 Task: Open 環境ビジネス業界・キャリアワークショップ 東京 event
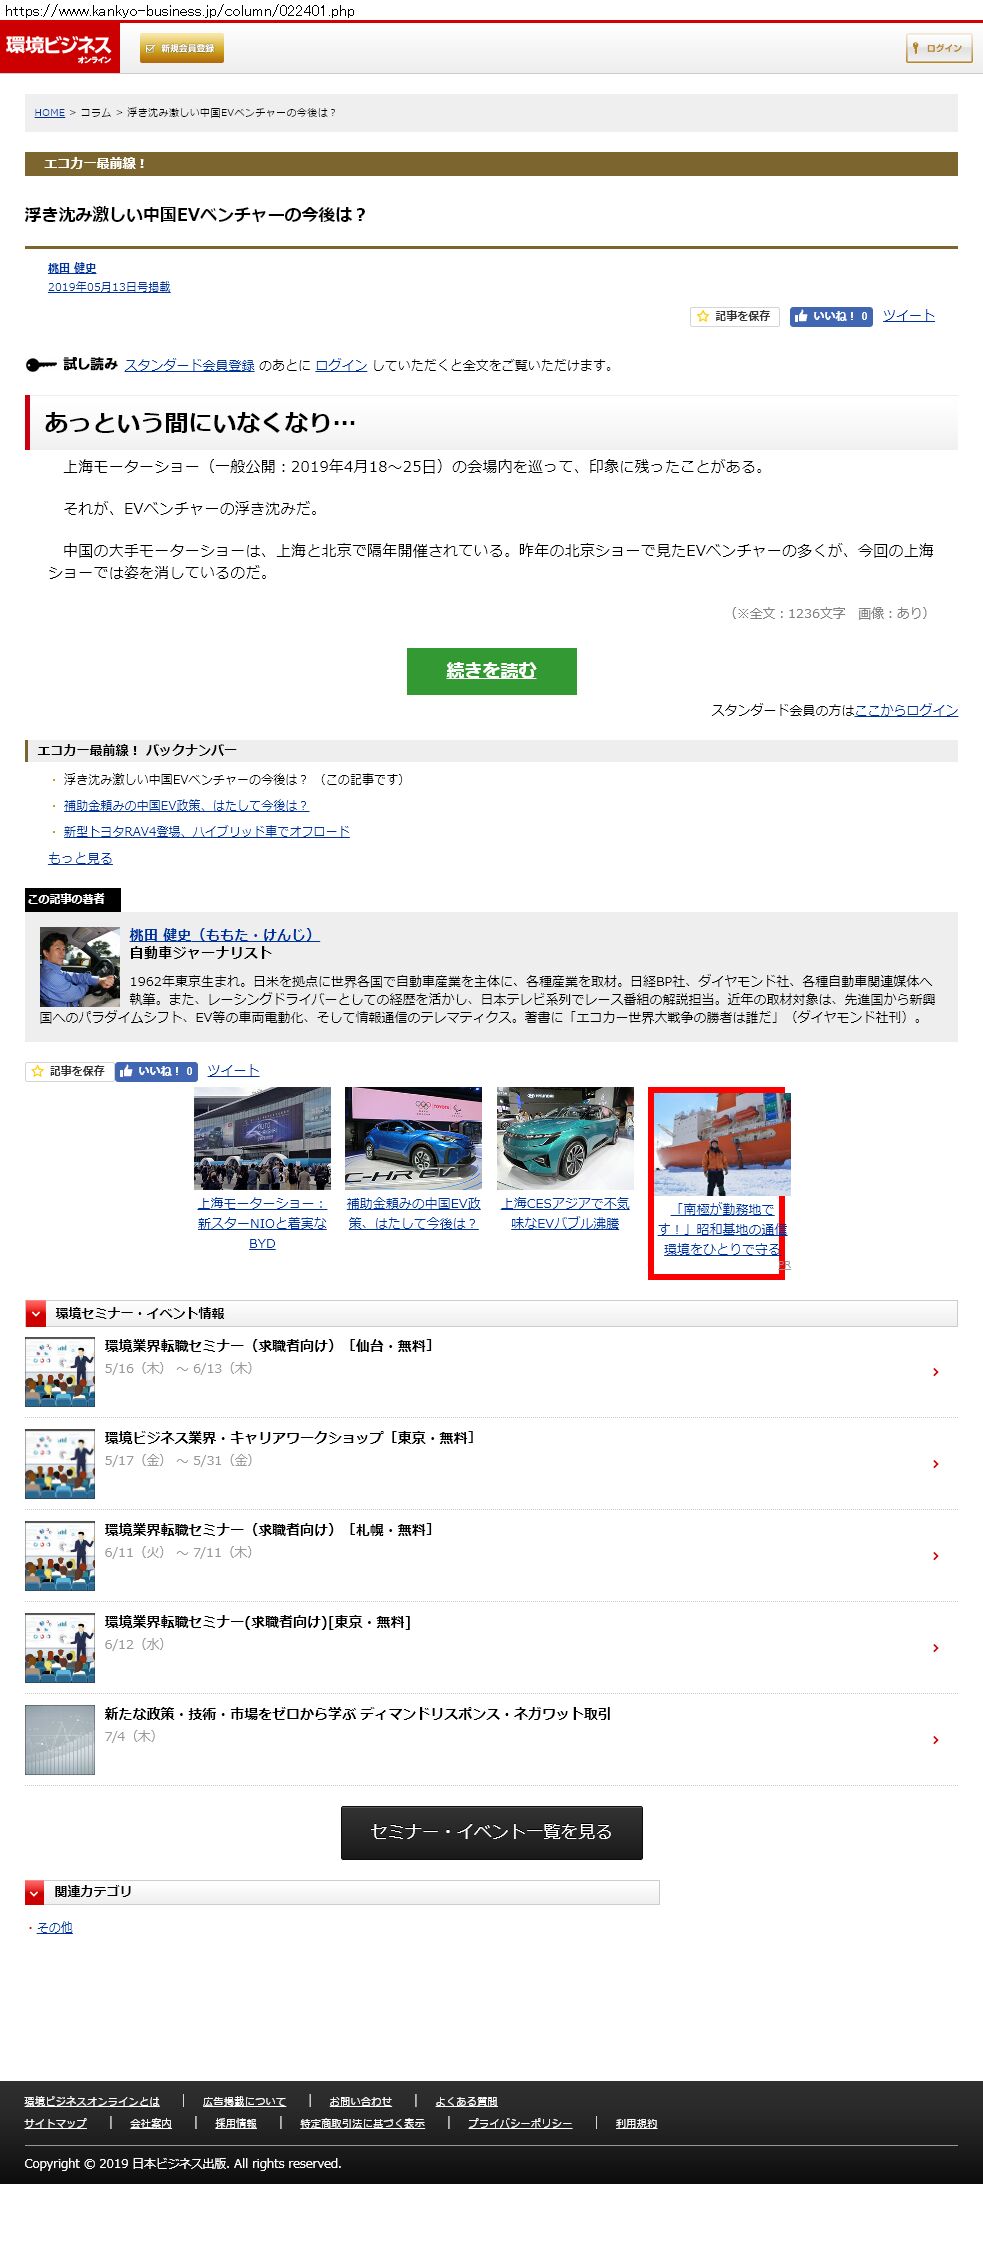pyautogui.click(x=290, y=1438)
